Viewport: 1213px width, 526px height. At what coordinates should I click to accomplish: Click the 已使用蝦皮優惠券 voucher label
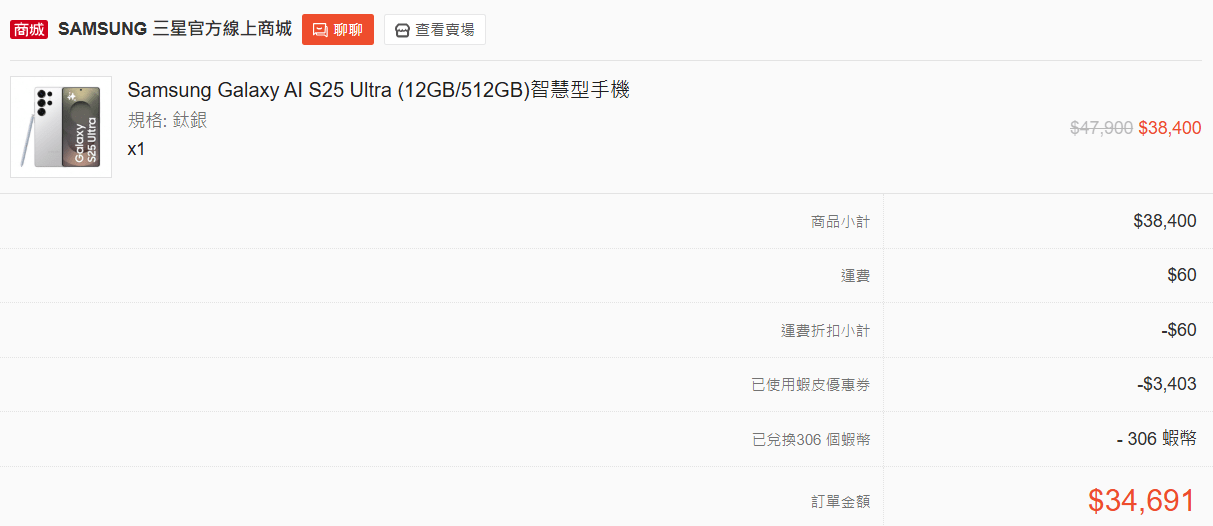point(810,384)
